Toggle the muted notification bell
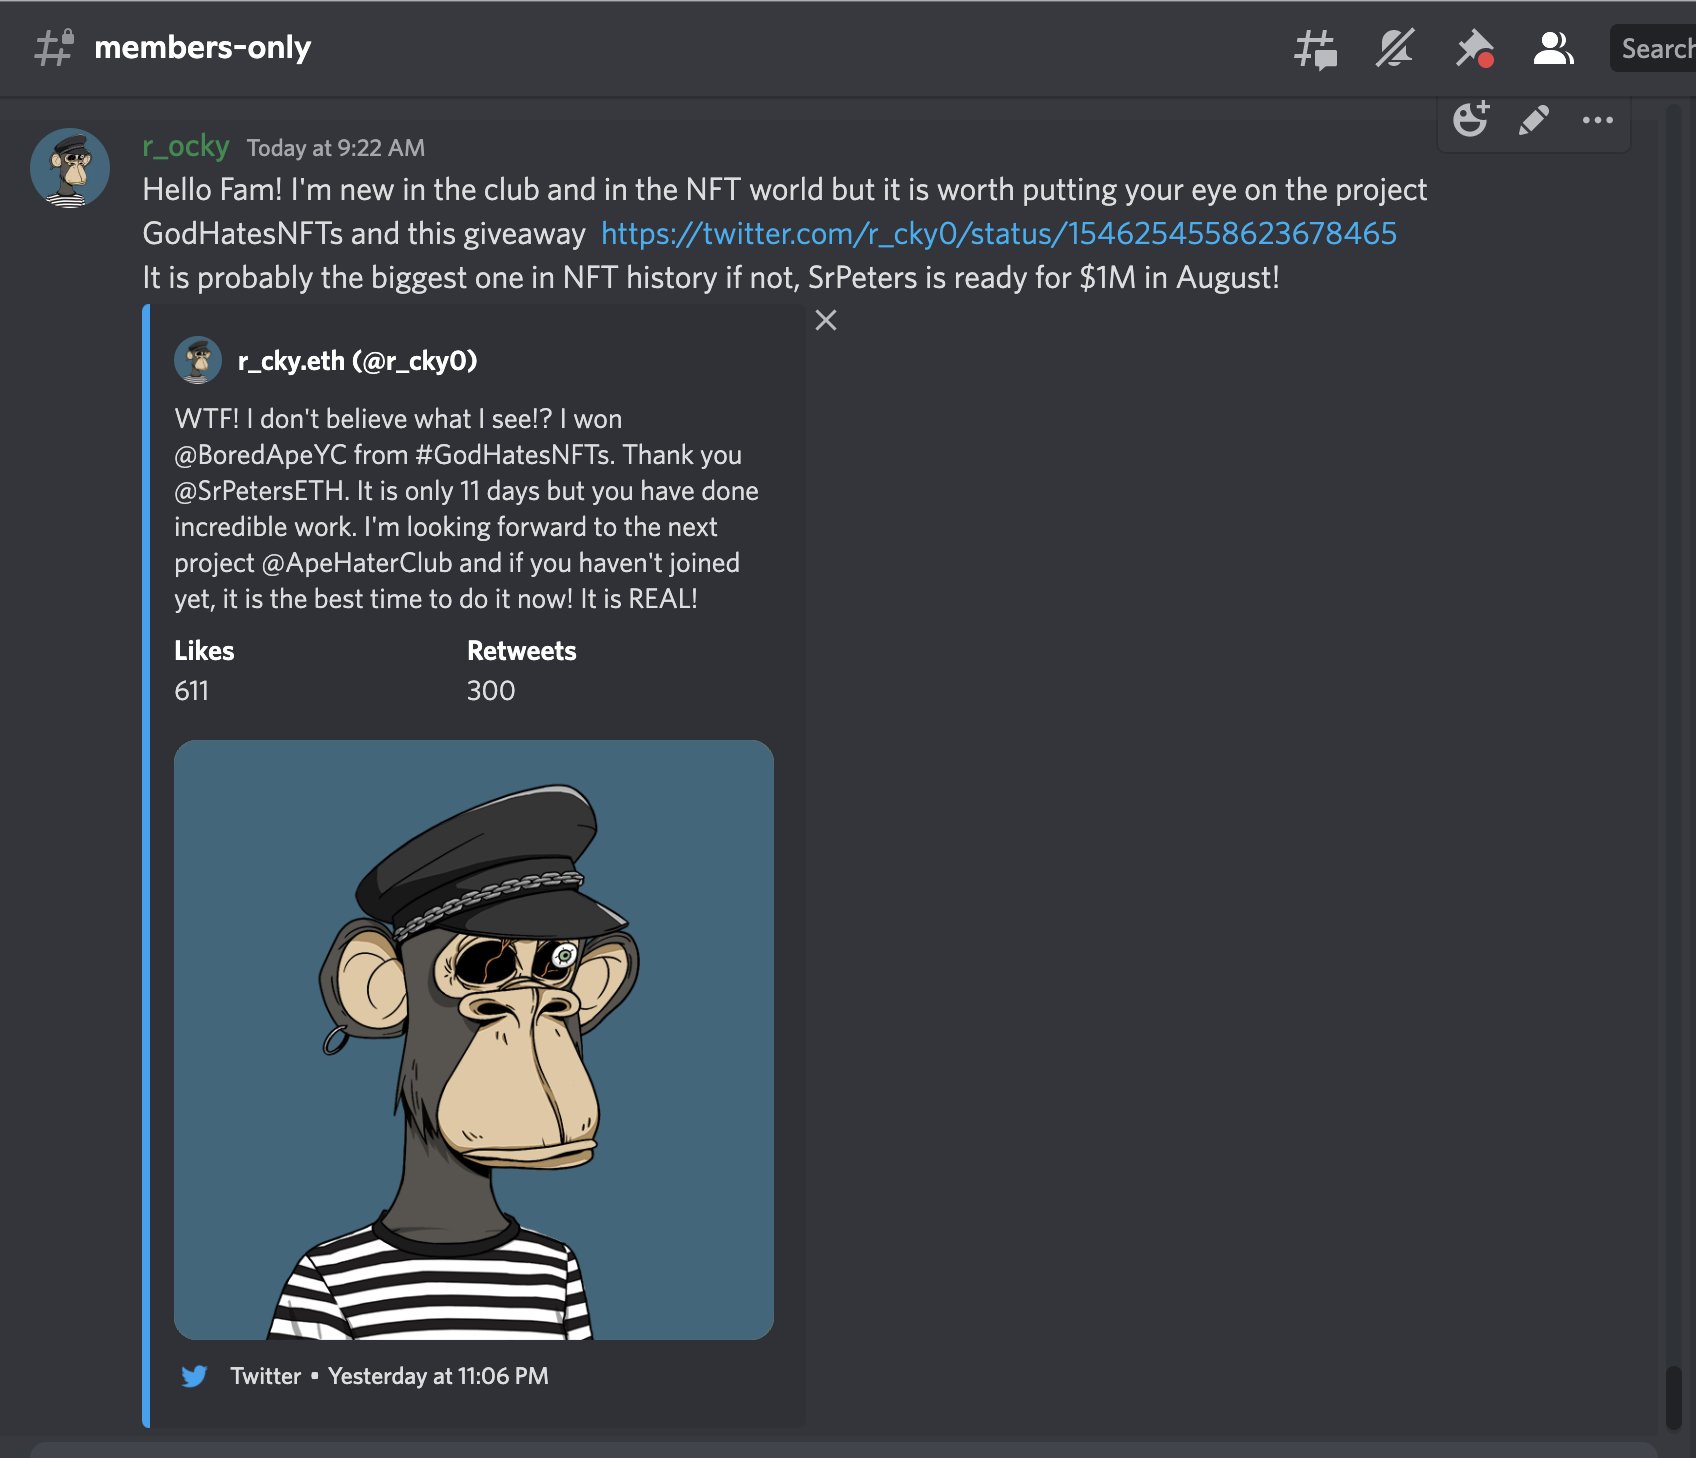Image resolution: width=1696 pixels, height=1458 pixels. 1395,48
